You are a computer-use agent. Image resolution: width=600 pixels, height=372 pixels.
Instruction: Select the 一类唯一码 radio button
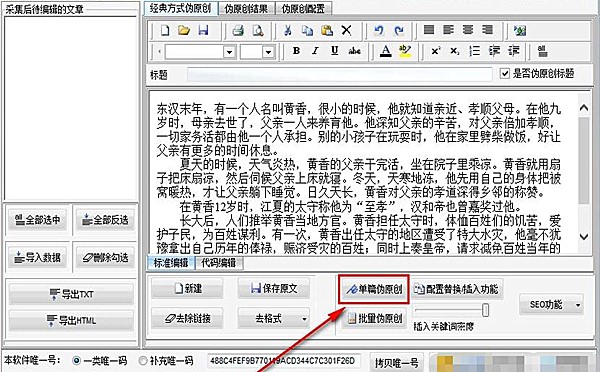(77, 360)
